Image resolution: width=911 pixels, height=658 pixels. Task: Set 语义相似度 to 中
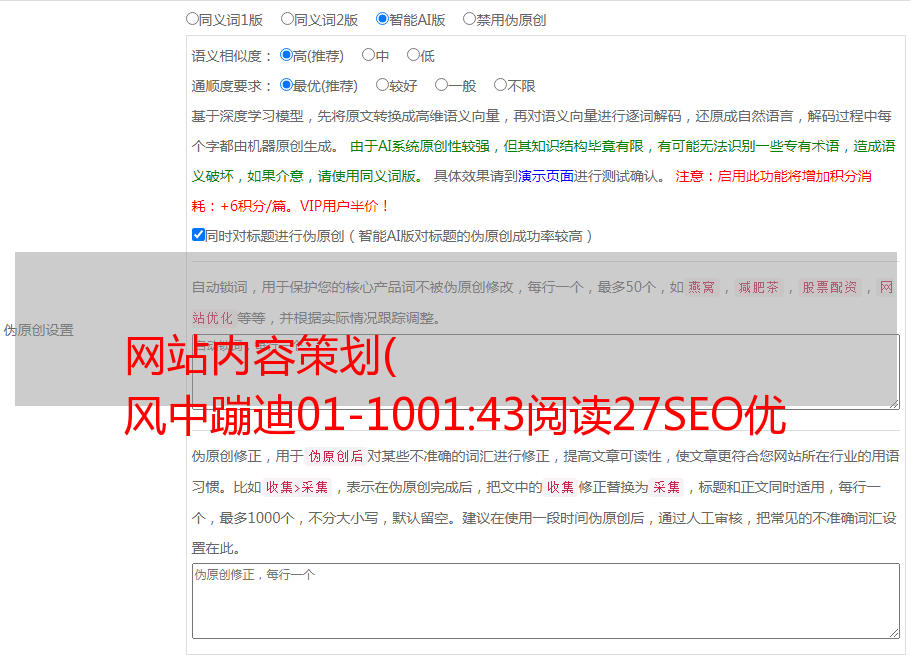(368, 55)
